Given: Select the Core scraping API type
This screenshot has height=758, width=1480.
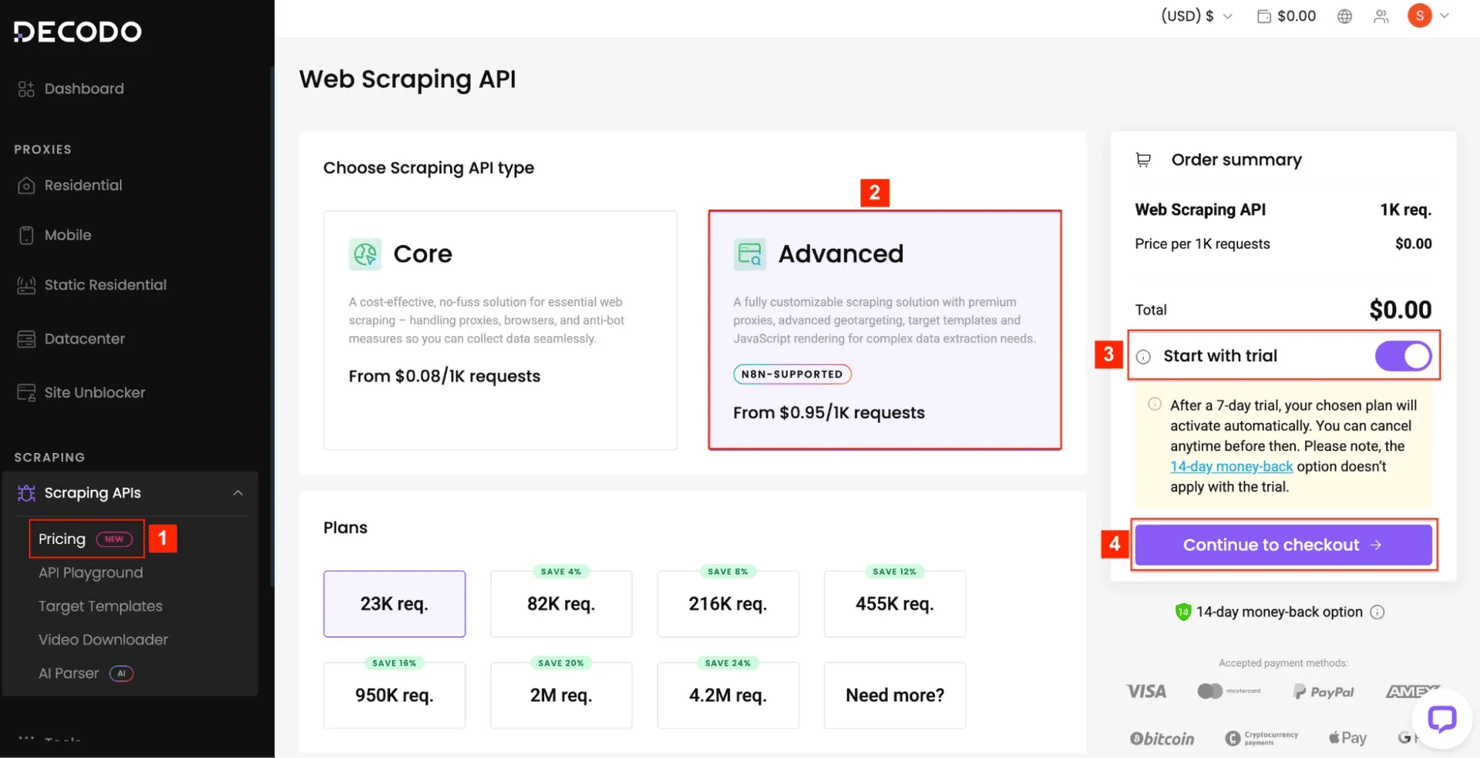Looking at the screenshot, I should [x=500, y=330].
